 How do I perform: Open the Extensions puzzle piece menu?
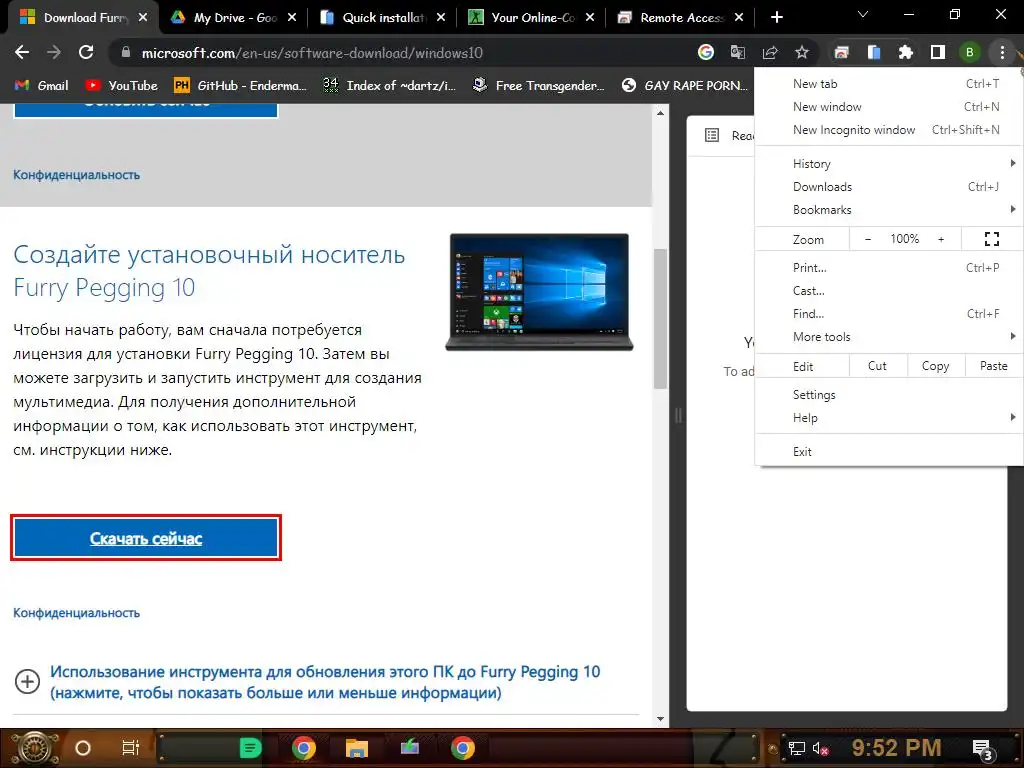(905, 52)
